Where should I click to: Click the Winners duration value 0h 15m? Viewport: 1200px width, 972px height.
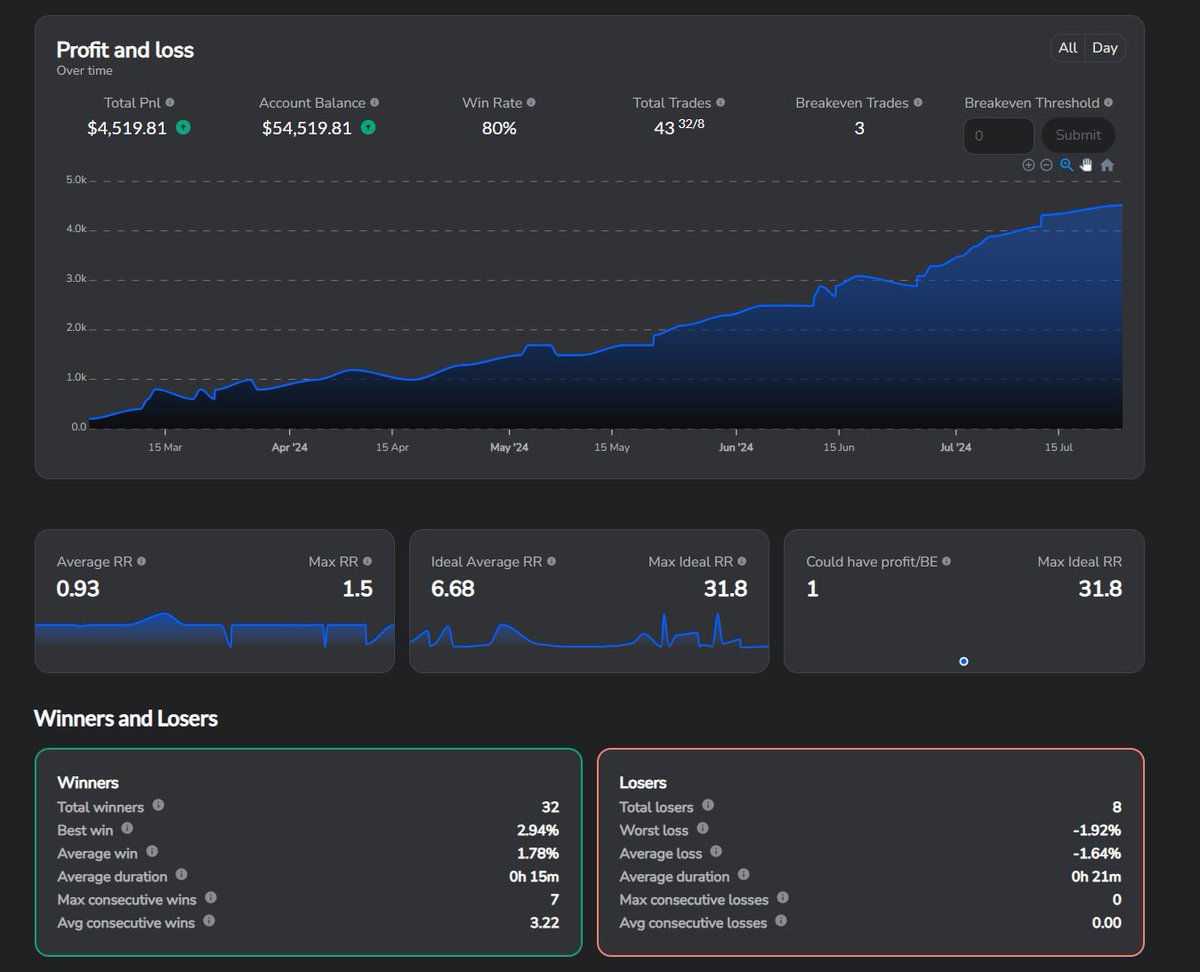[536, 876]
